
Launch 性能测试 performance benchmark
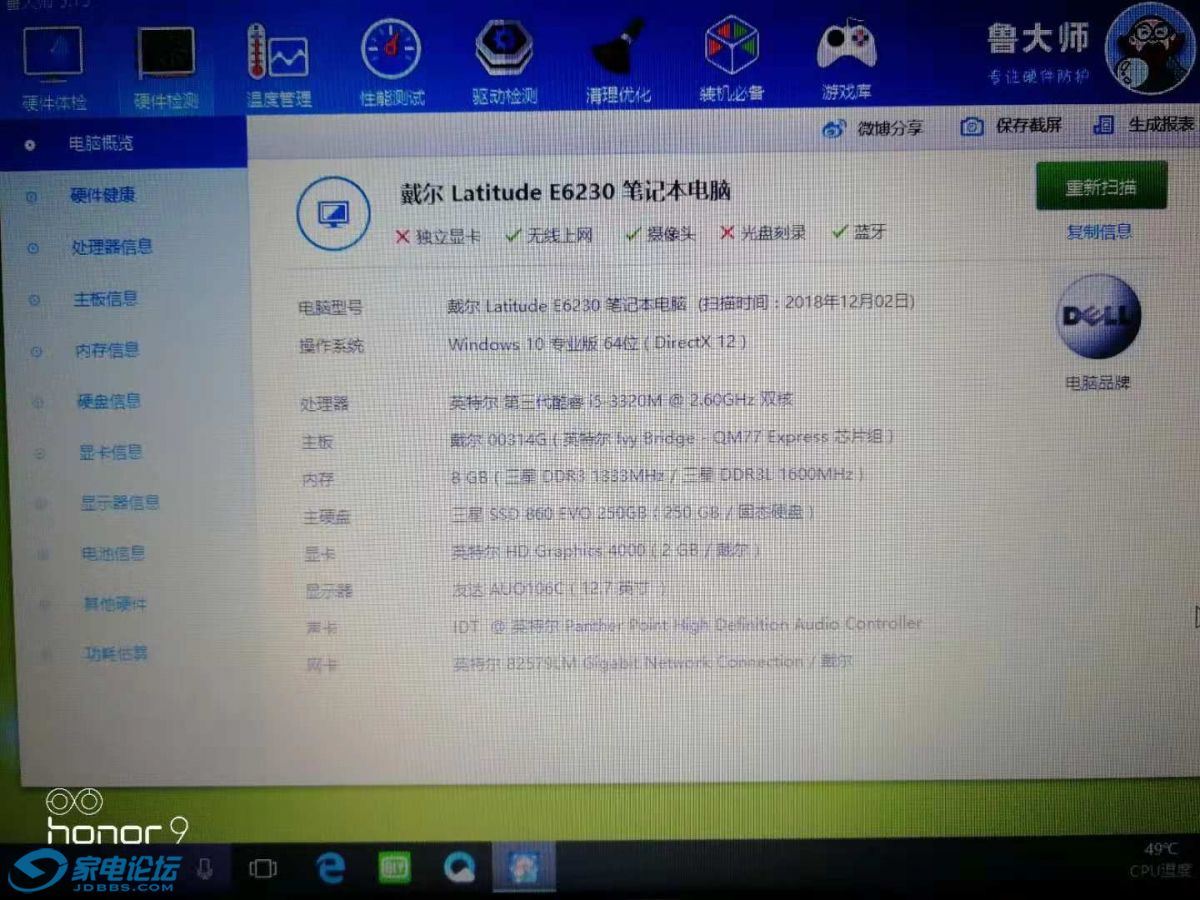click(392, 63)
